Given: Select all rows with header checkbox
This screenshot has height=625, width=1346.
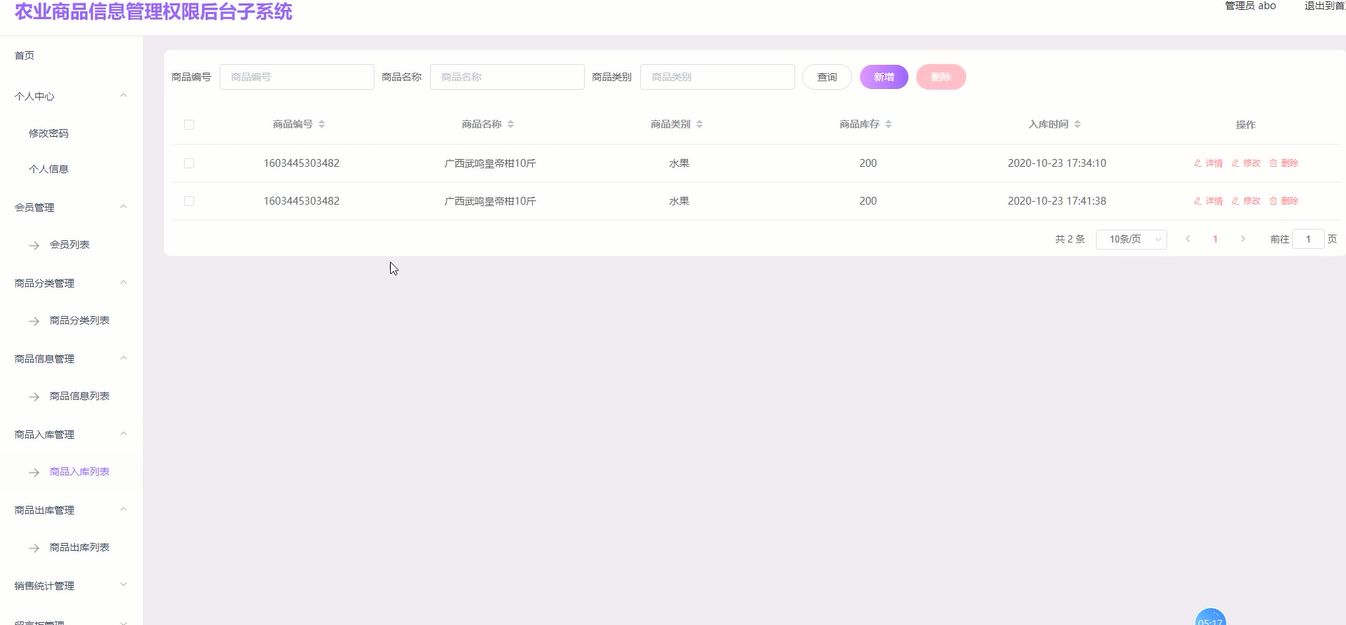Looking at the screenshot, I should tap(189, 125).
